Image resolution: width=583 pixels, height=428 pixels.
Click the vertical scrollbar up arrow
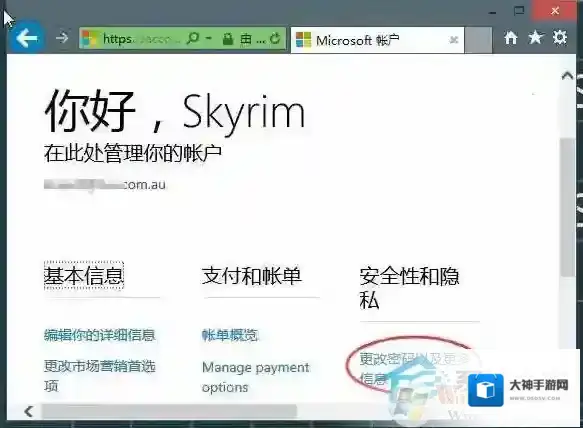click(x=567, y=76)
